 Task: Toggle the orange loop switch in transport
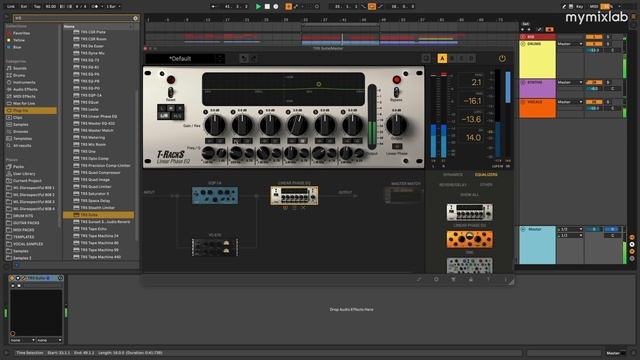click(371, 7)
